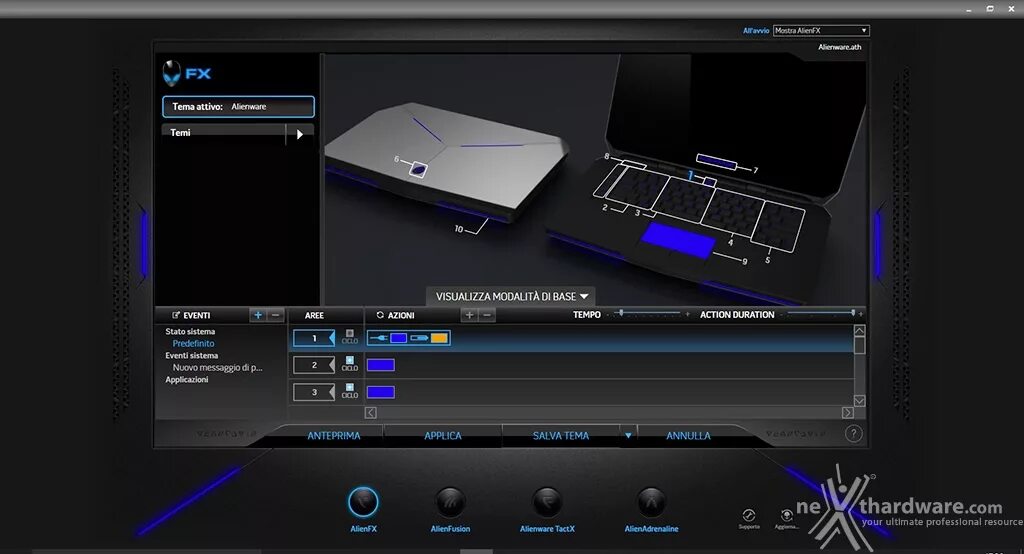Remove action with Azioni minus button
Screen dimensions: 1024x554
coord(487,315)
